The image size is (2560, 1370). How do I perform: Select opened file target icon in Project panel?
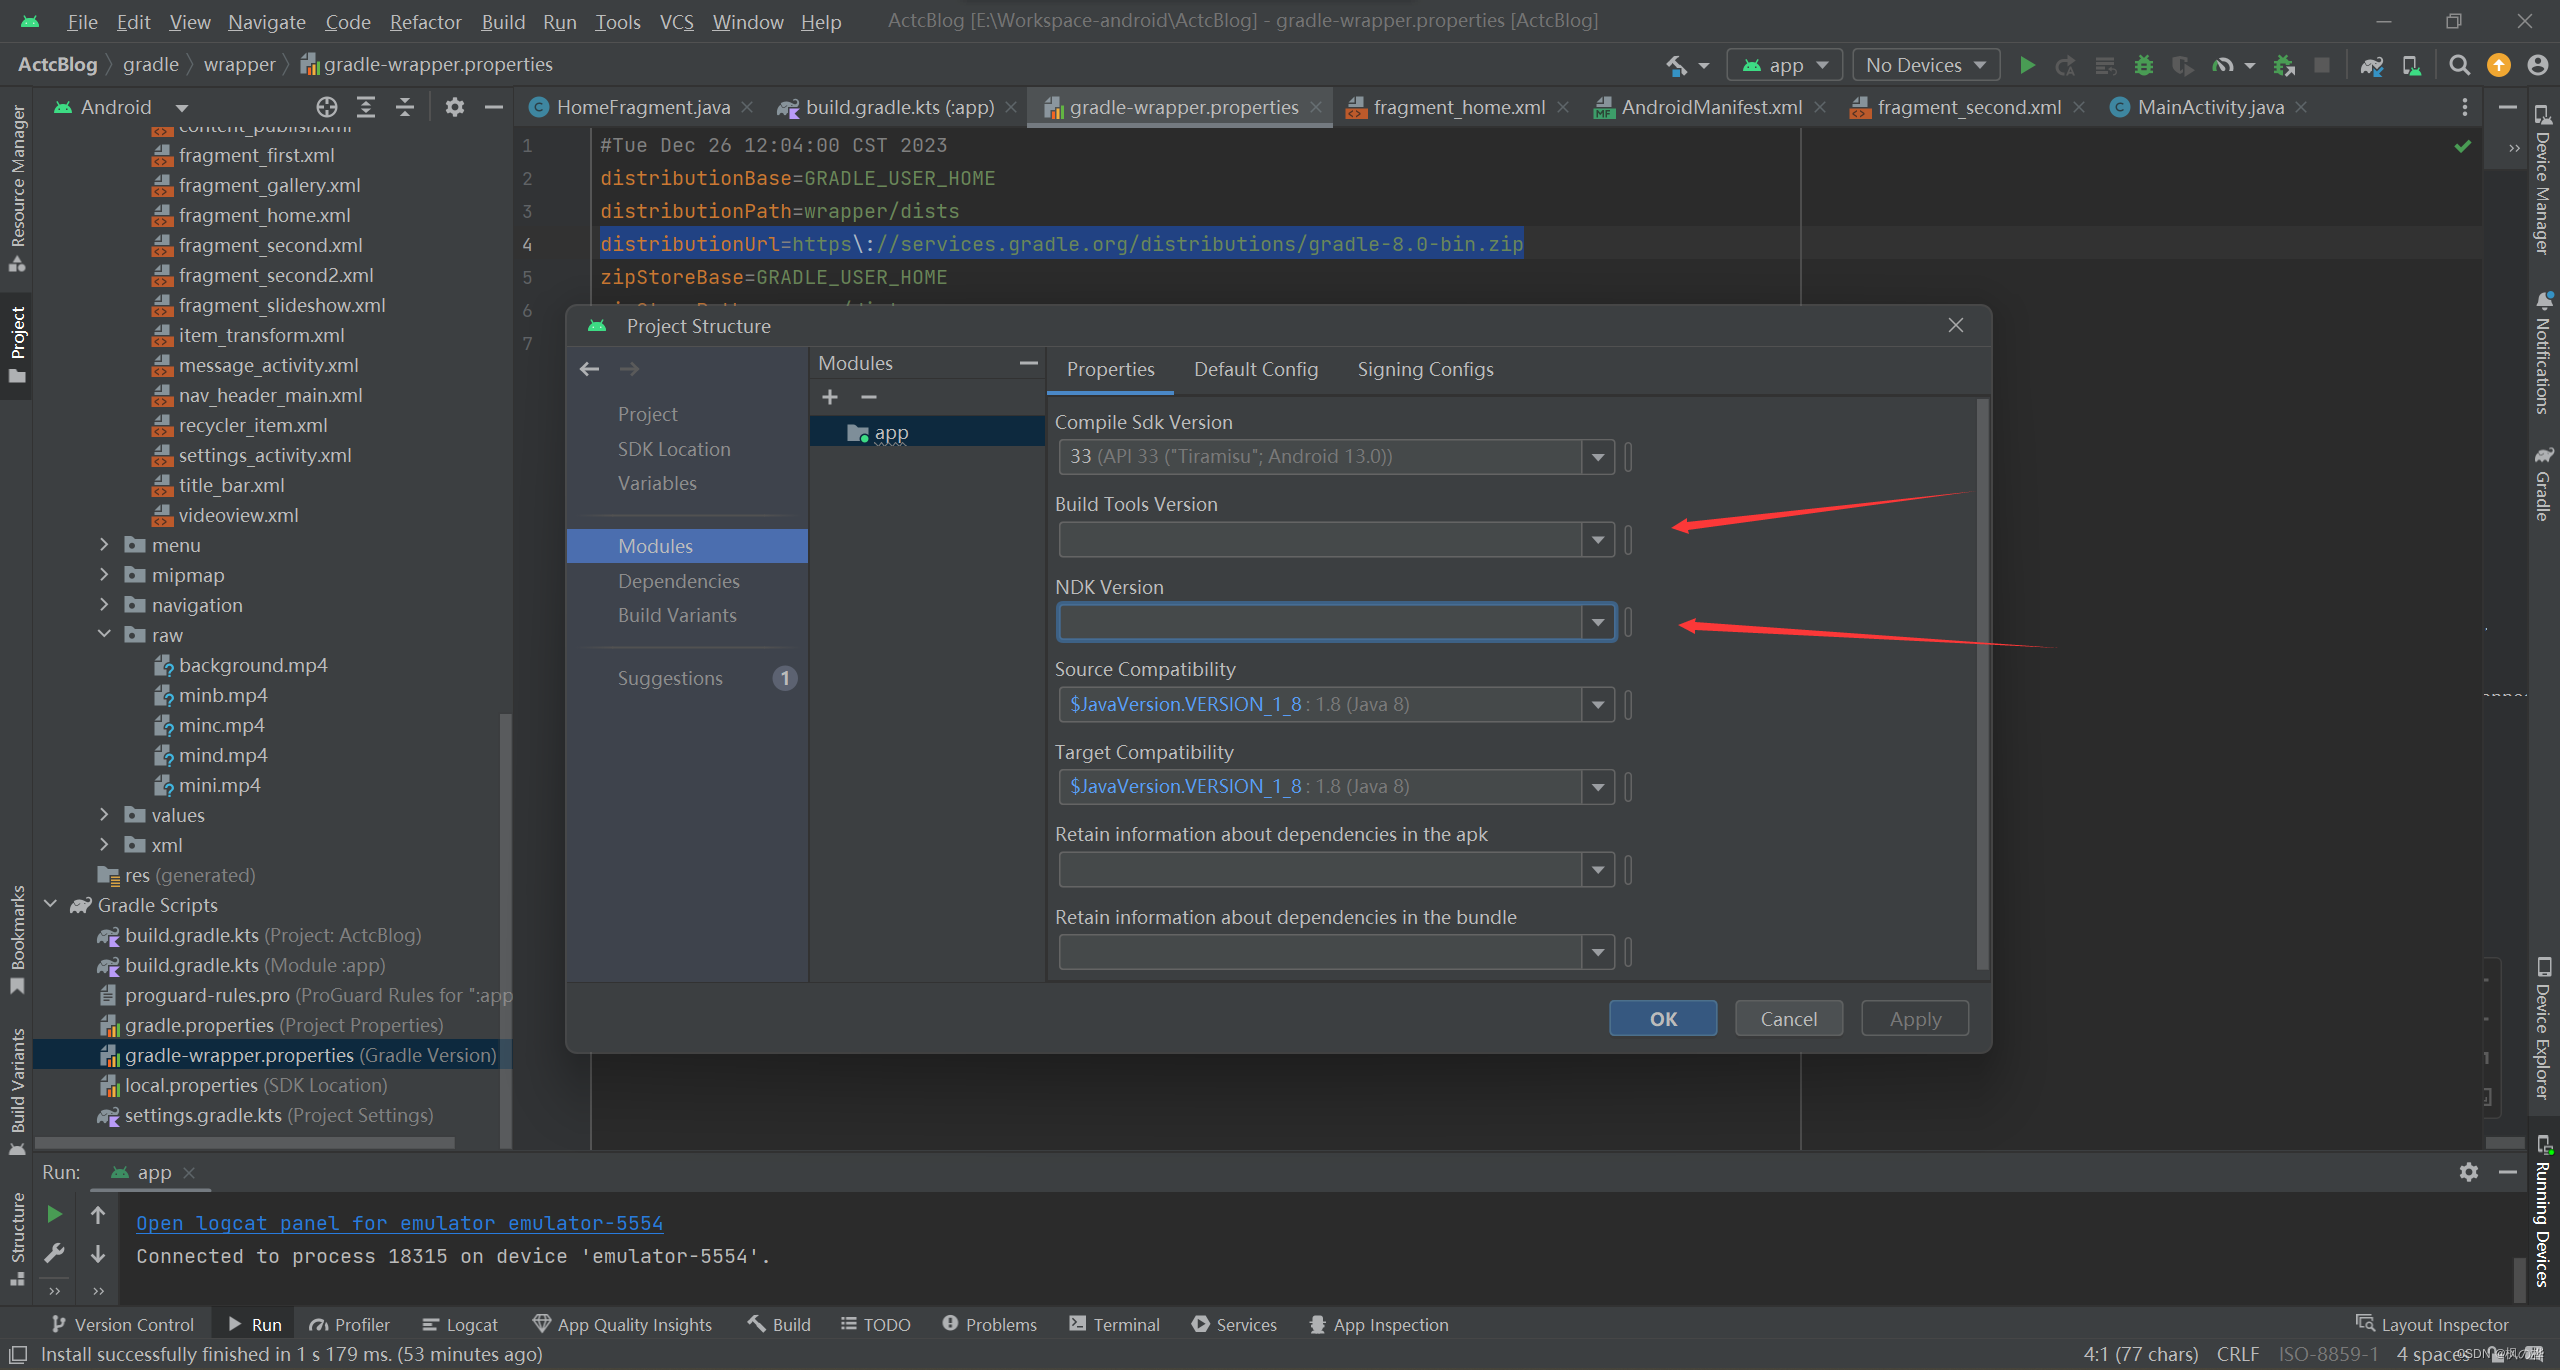(x=327, y=107)
